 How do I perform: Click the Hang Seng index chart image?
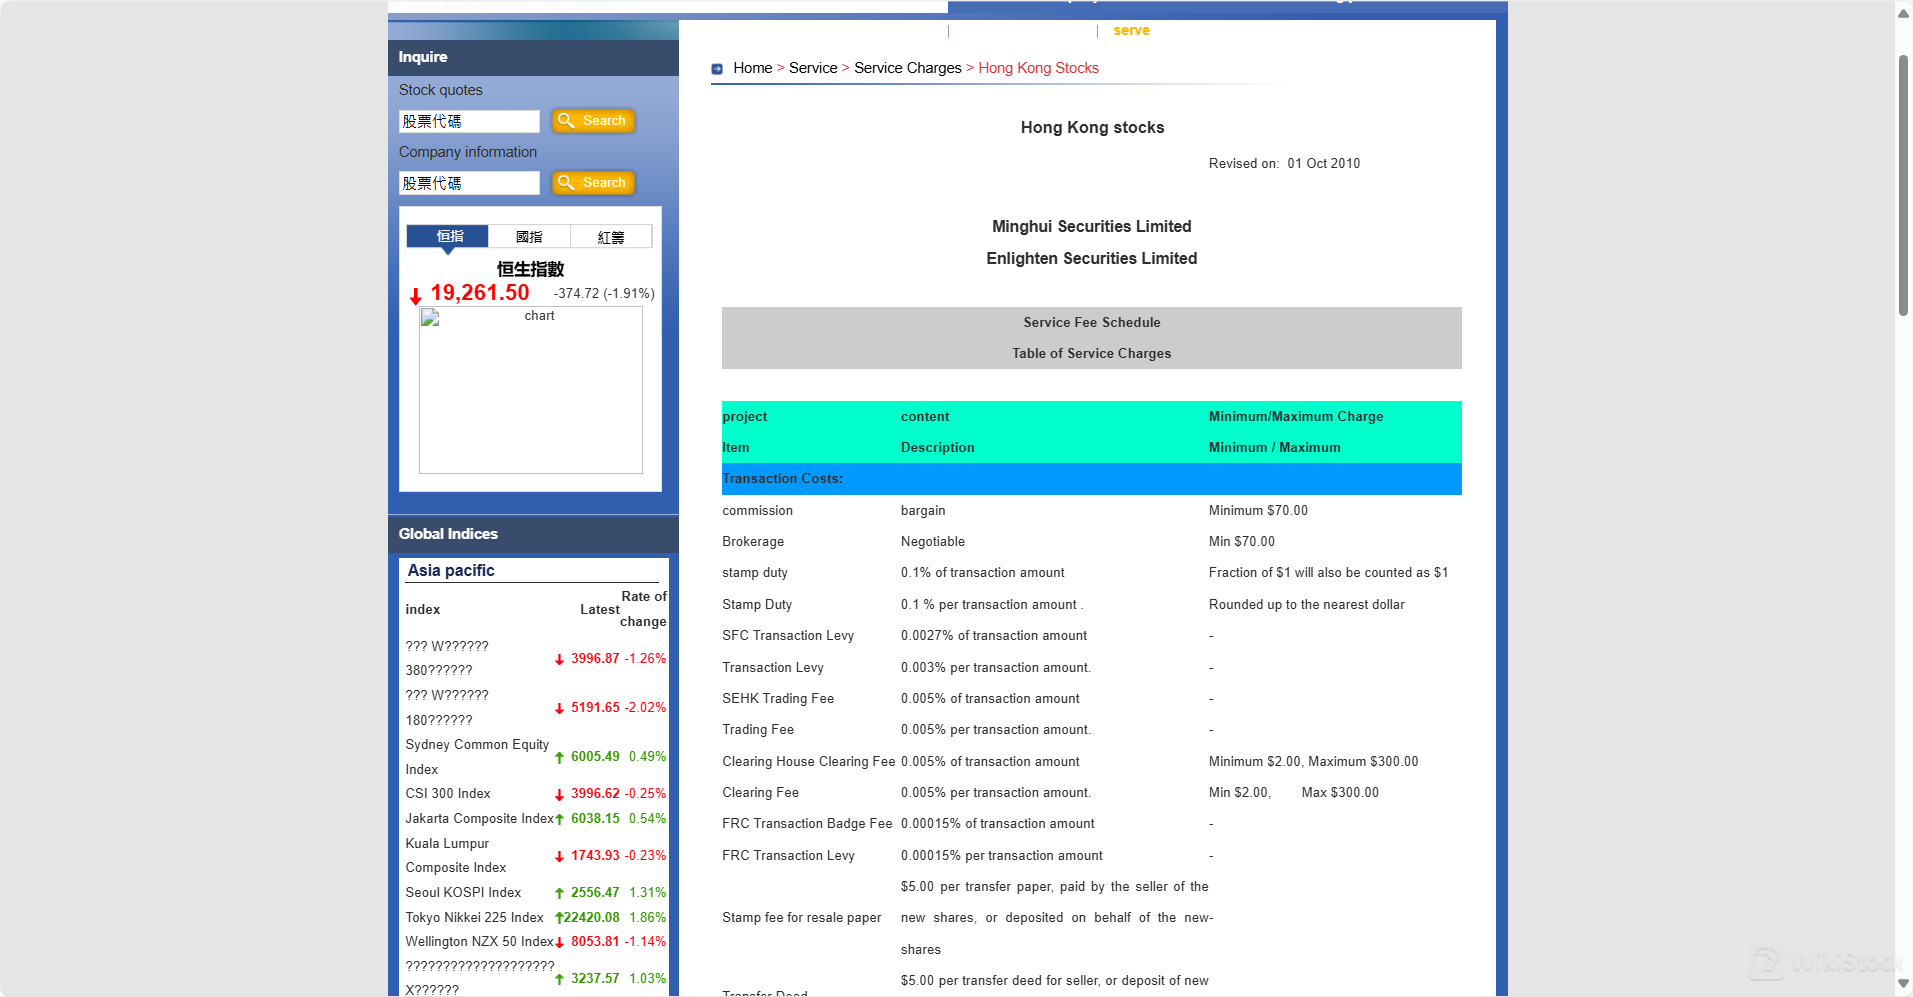[x=531, y=390]
